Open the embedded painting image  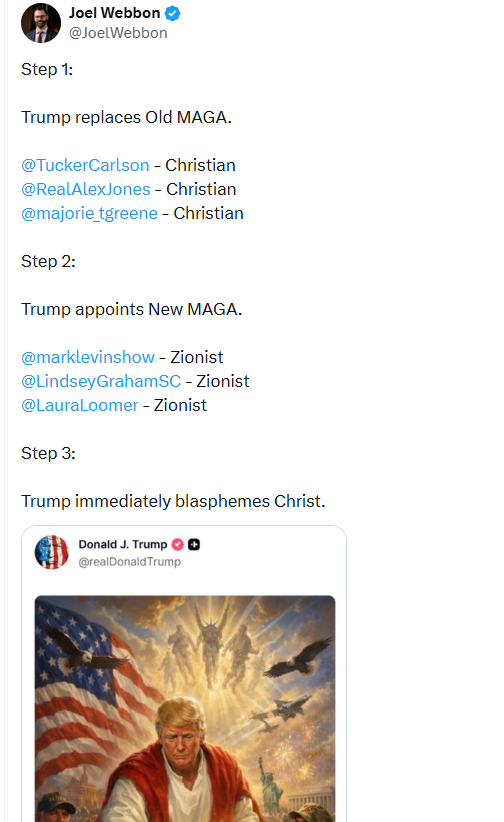(x=185, y=709)
